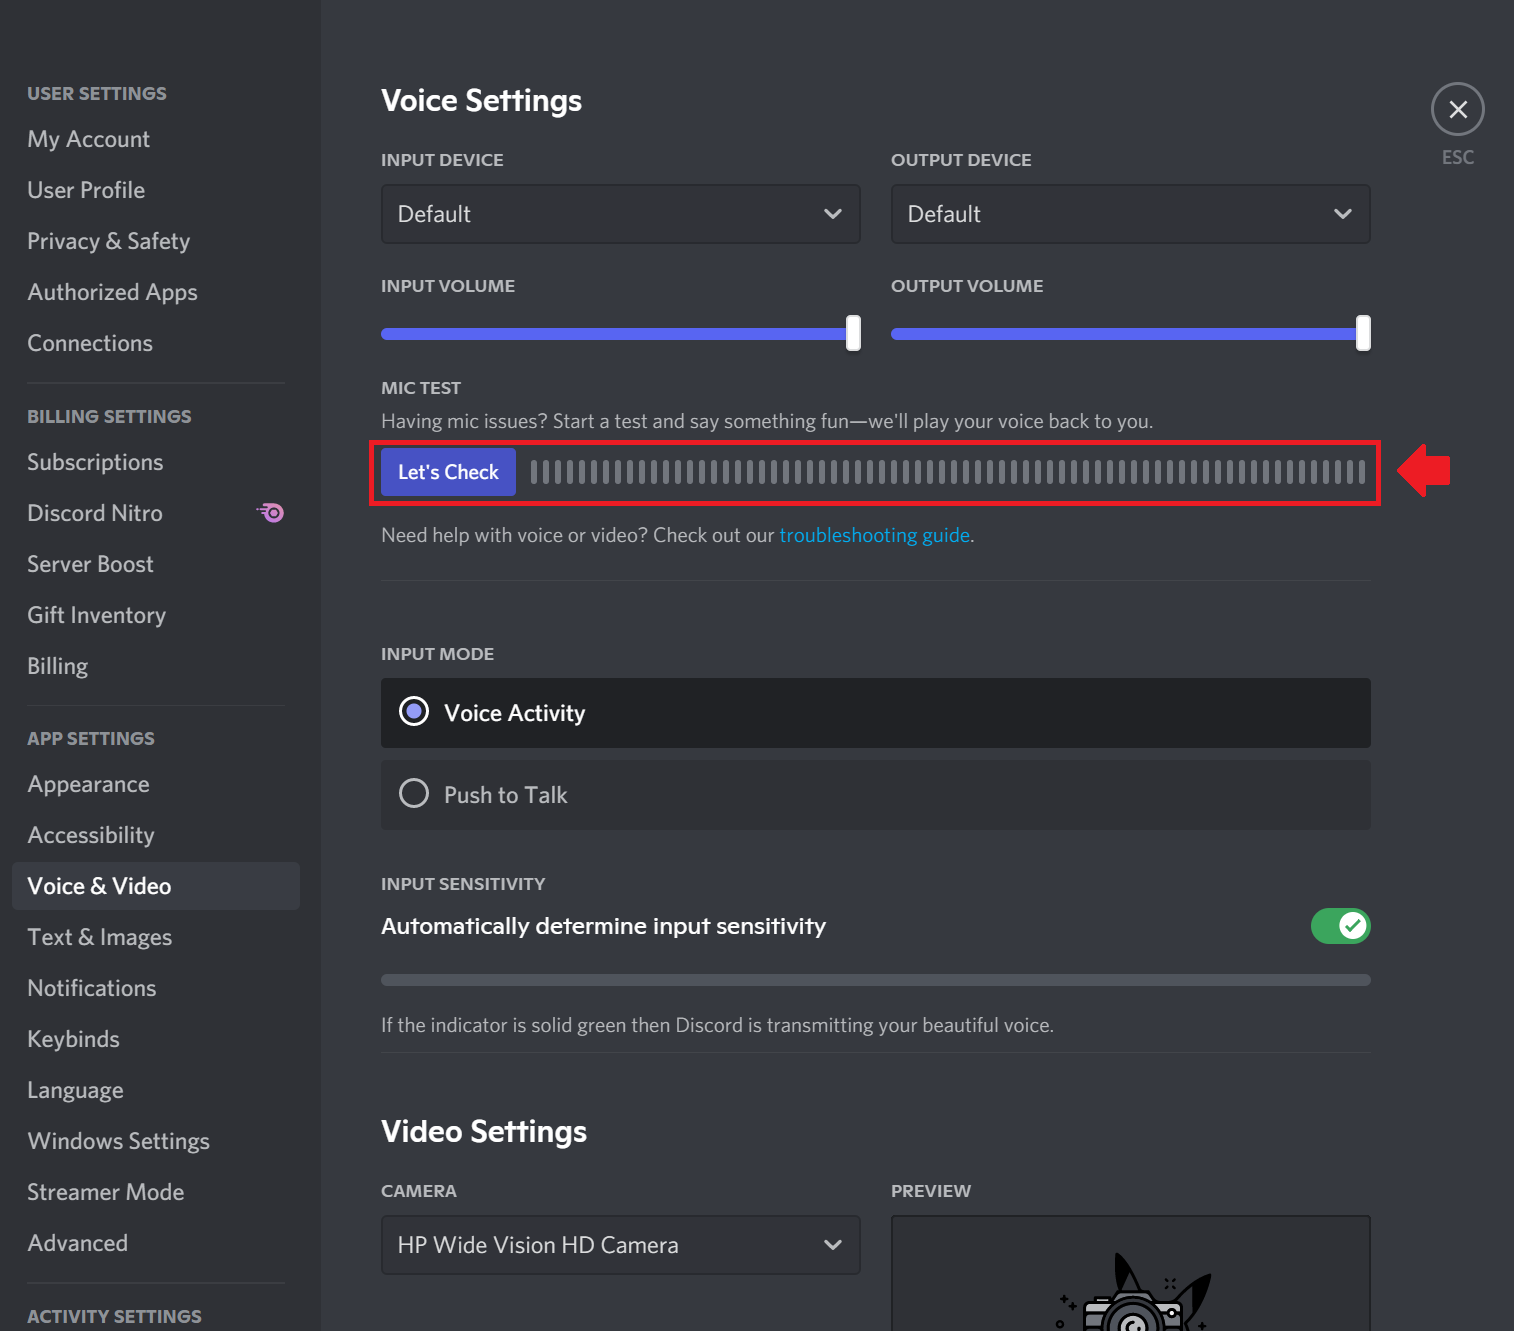
Task: Click the Nitro icon beside Discord Nitro
Action: click(270, 513)
